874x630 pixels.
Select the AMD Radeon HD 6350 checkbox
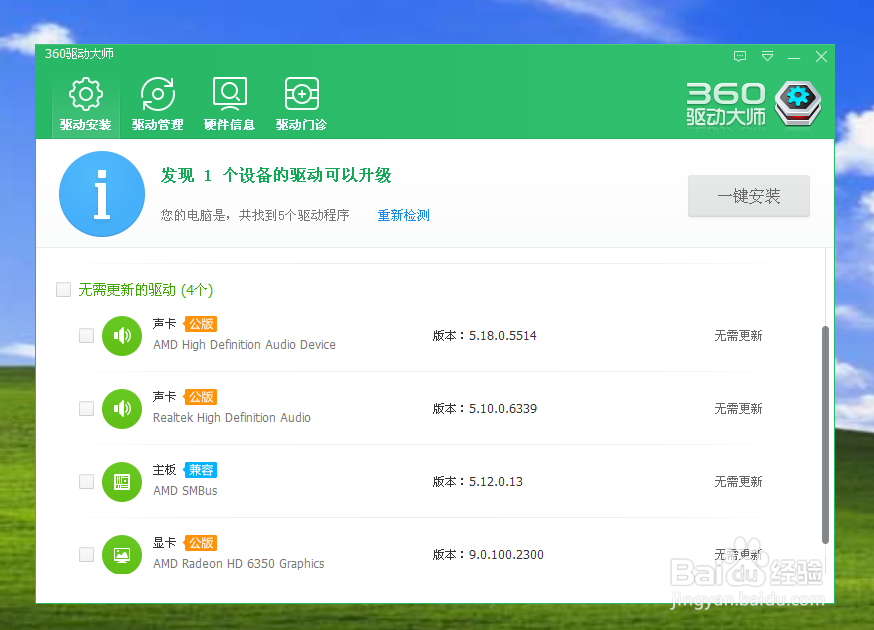point(86,555)
